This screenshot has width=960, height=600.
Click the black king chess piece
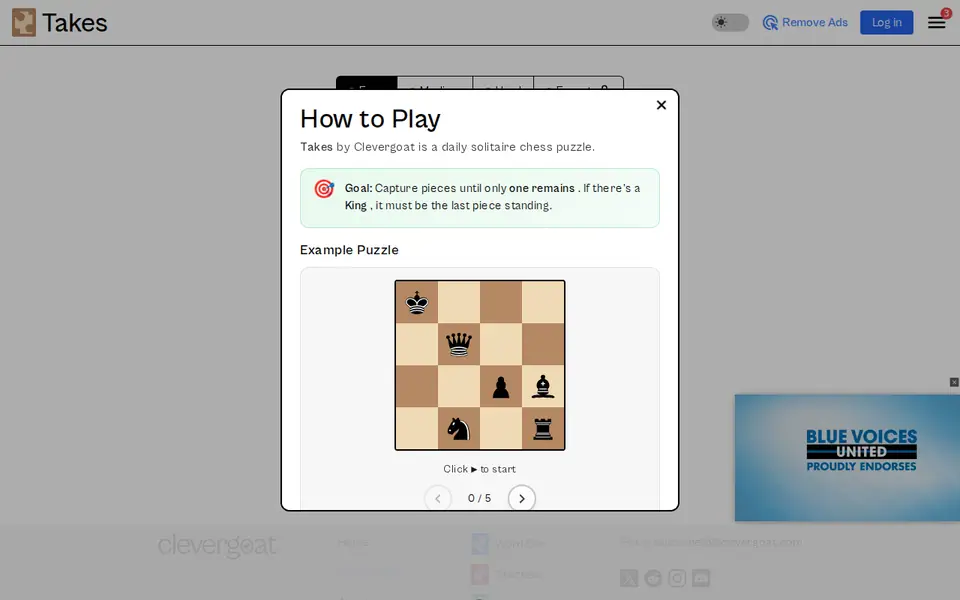(417, 302)
